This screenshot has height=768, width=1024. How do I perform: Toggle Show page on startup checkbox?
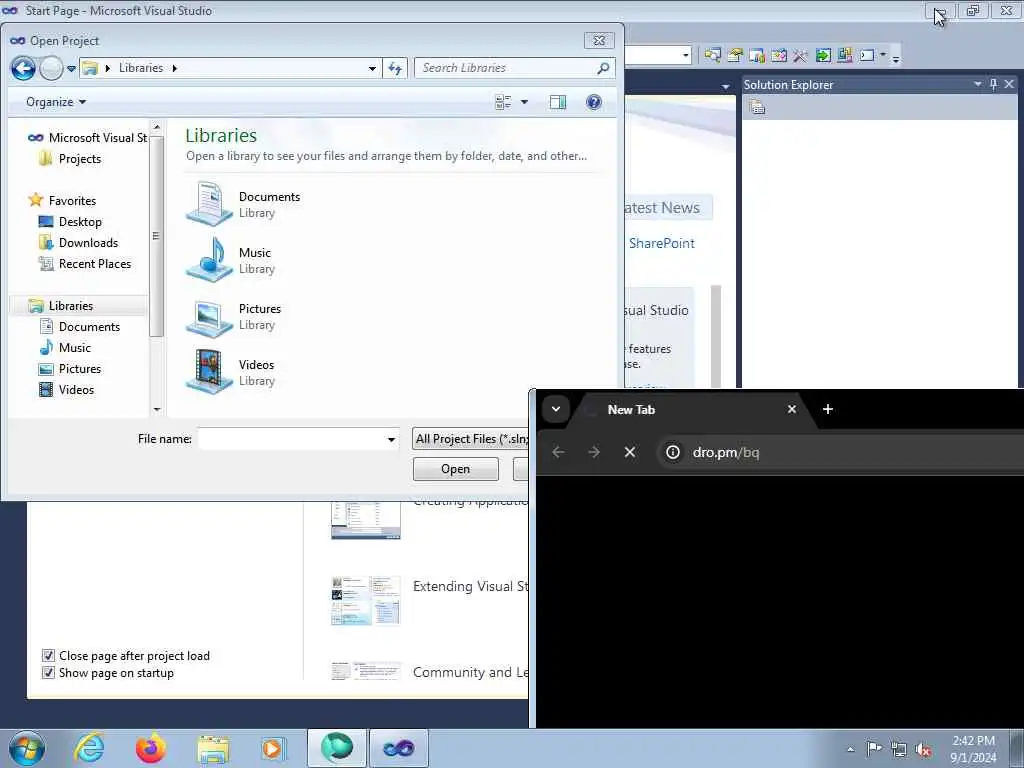(x=48, y=673)
